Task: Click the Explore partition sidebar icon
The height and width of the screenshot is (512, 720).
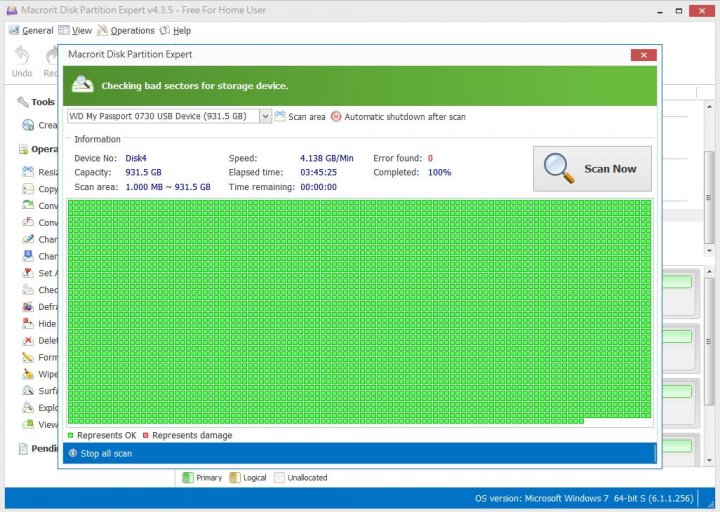Action: pos(28,407)
